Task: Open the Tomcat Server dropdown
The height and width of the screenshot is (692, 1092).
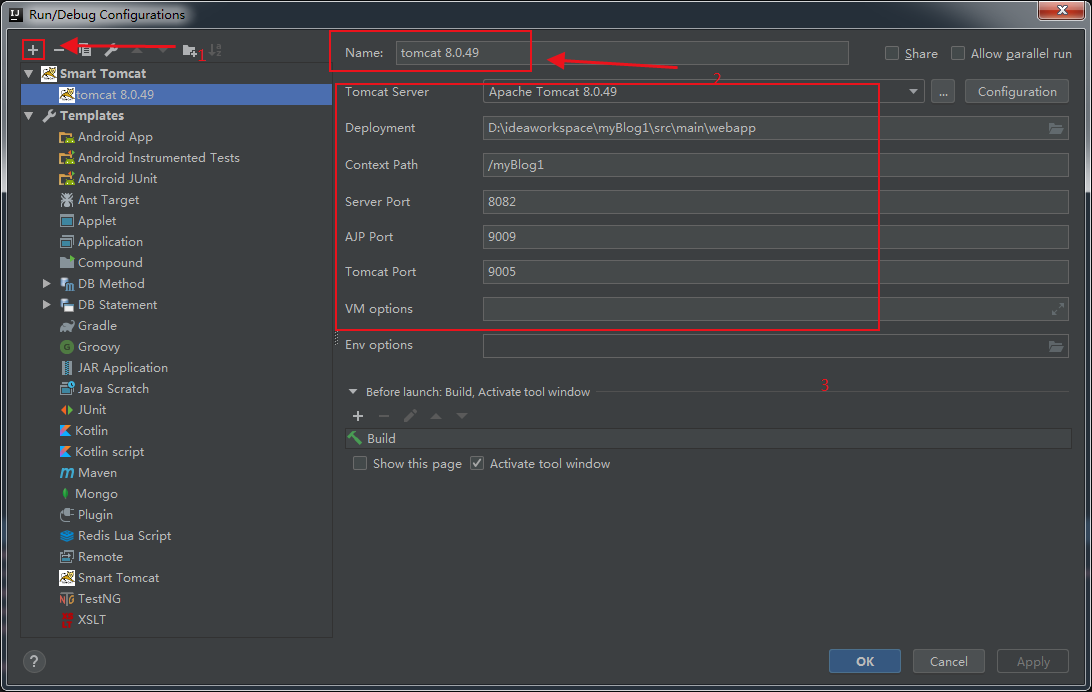Action: (x=913, y=92)
